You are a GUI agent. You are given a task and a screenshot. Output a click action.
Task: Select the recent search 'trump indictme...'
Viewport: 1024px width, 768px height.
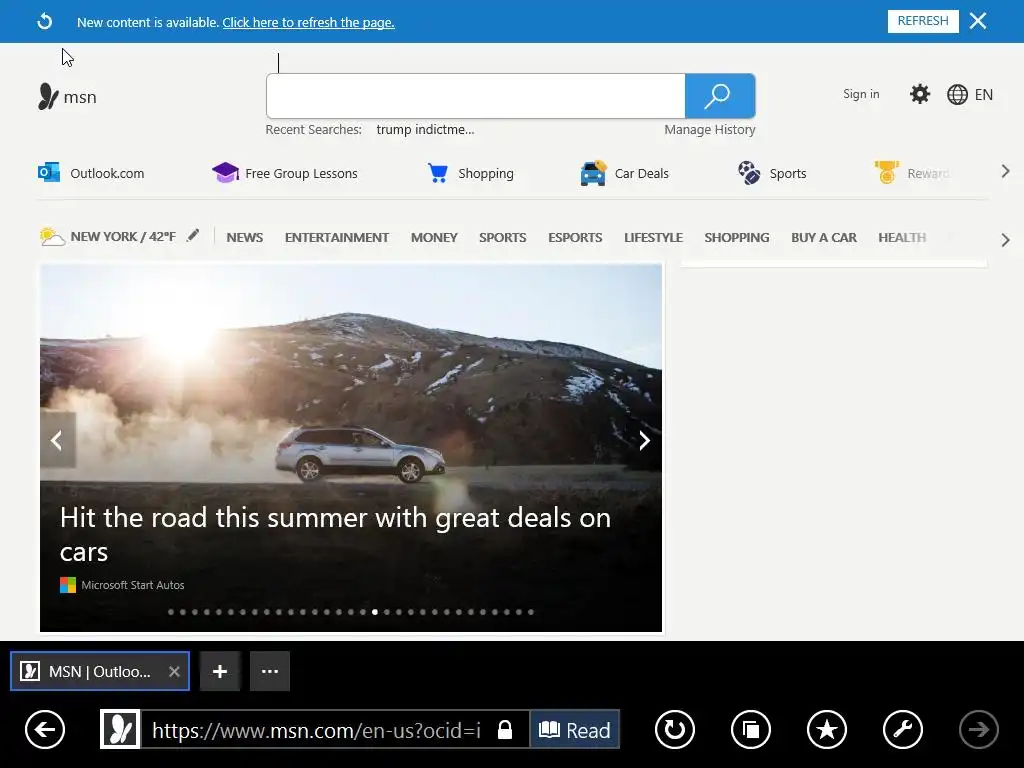(425, 129)
